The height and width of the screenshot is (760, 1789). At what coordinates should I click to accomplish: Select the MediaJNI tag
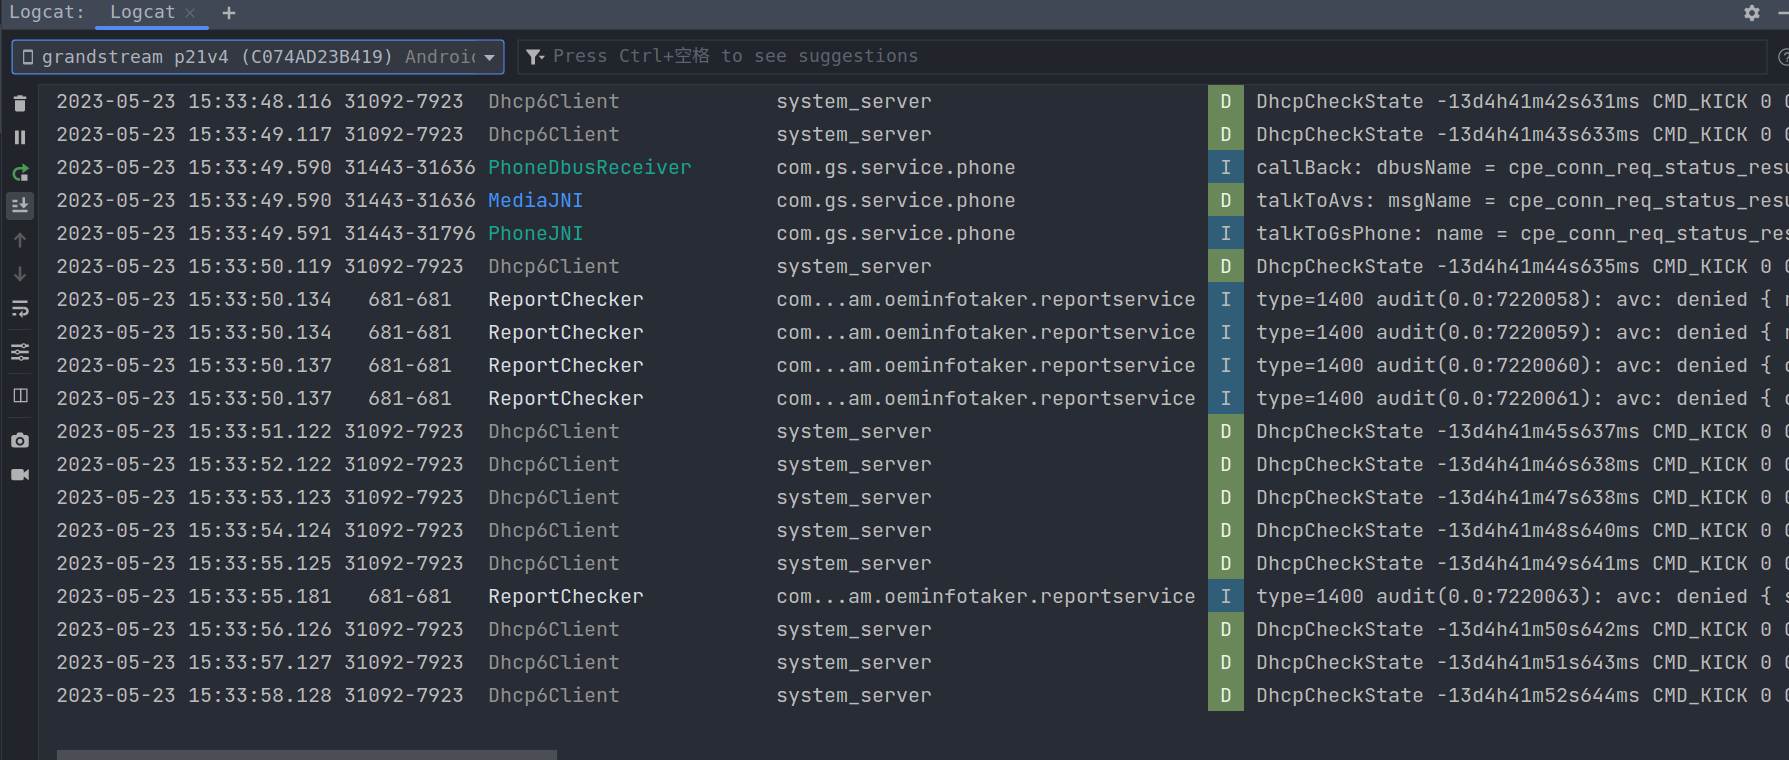[535, 200]
